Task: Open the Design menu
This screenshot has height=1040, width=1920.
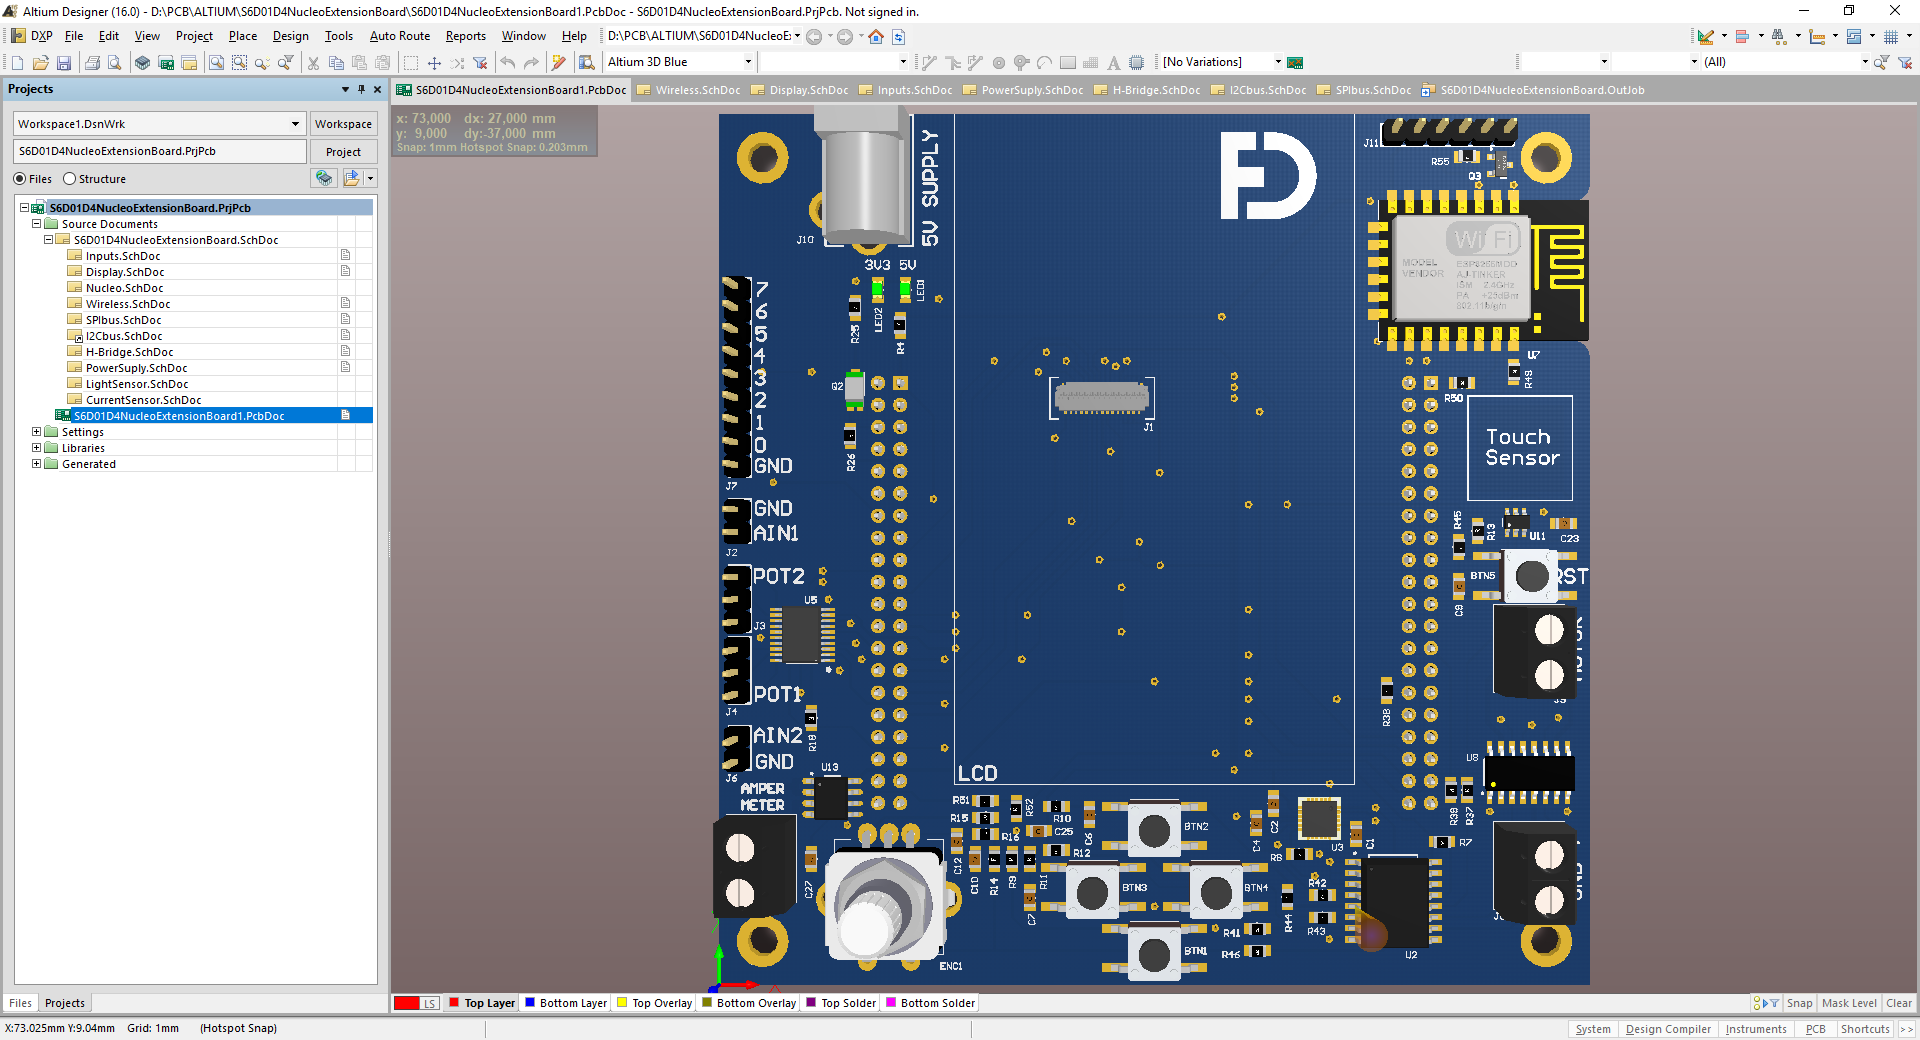Action: (290, 36)
